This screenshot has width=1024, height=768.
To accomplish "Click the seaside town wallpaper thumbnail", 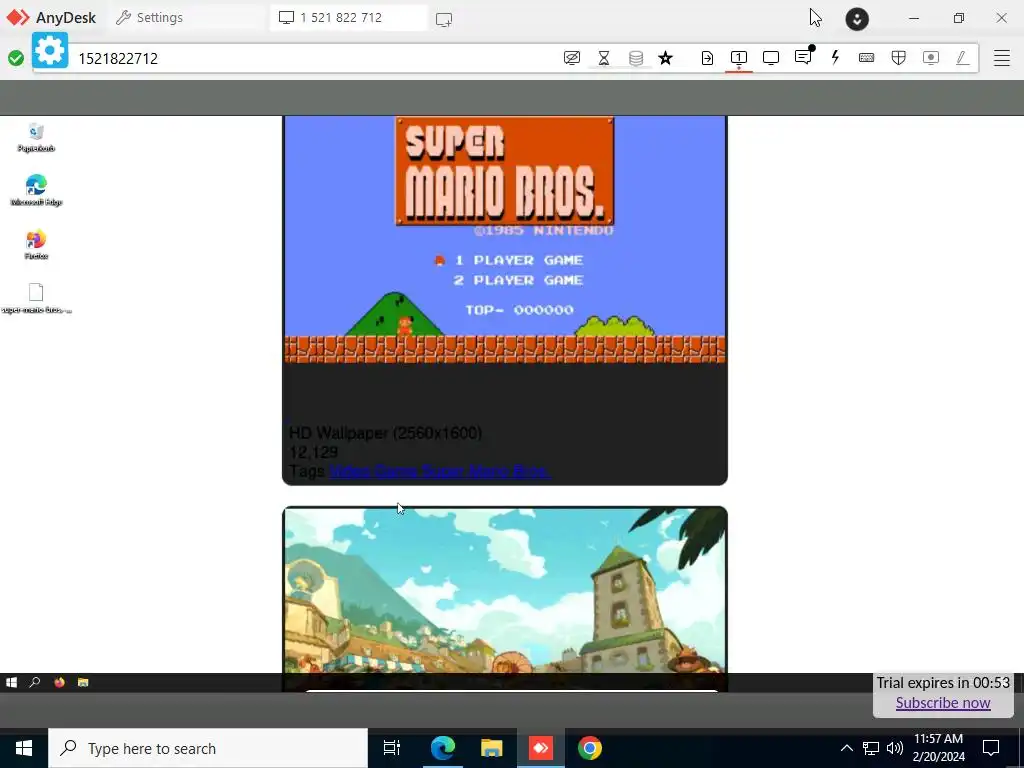I will pos(505,590).
